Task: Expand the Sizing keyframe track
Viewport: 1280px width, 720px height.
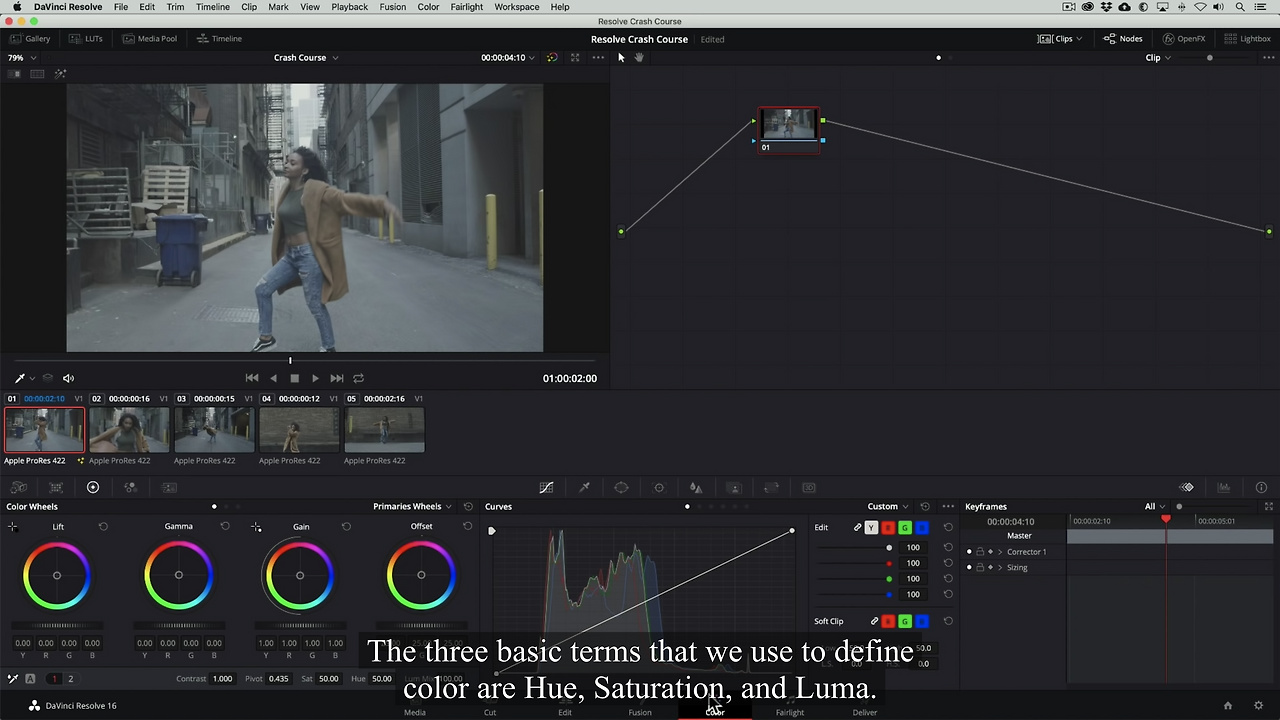Action: (999, 568)
